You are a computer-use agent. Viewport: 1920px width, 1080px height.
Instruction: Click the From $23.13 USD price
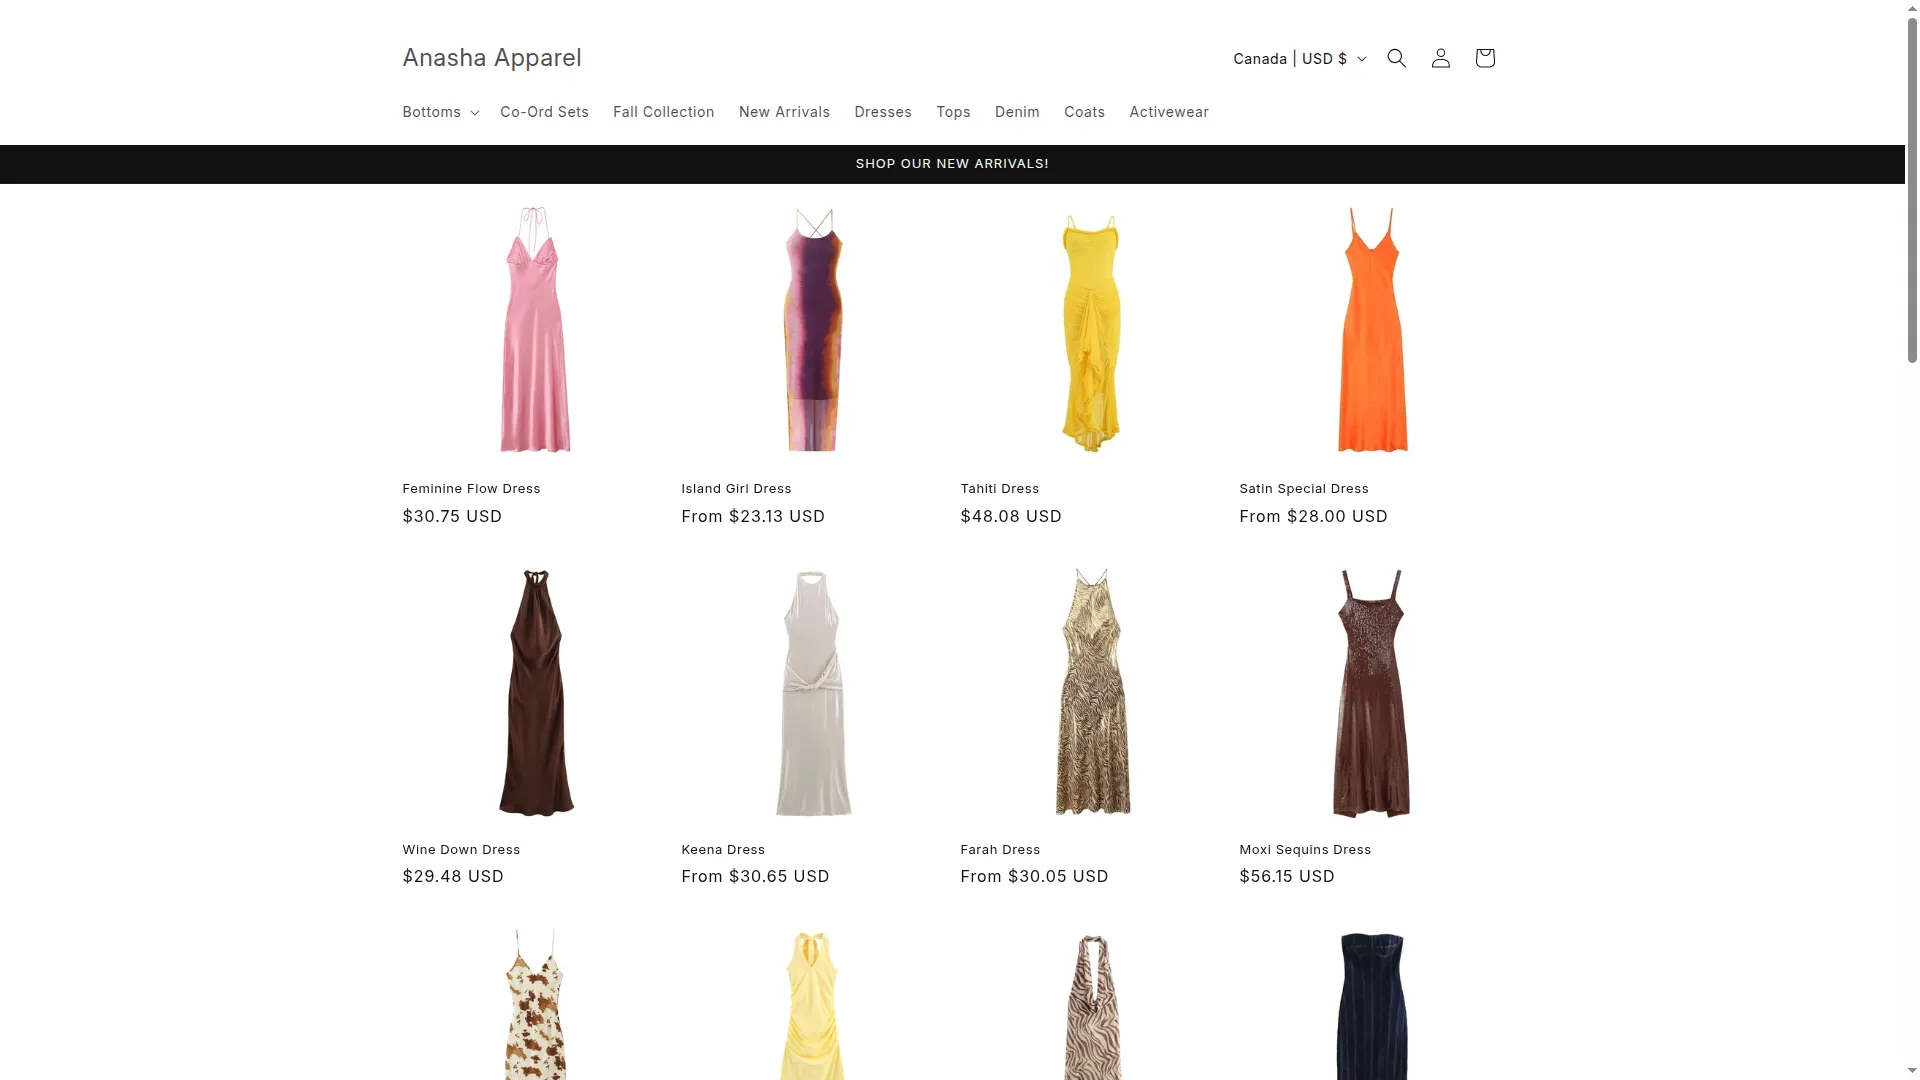click(x=753, y=517)
